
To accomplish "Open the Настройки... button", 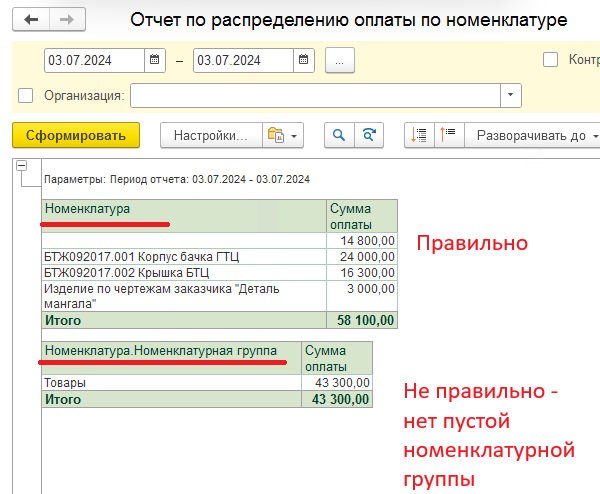I will [210, 135].
